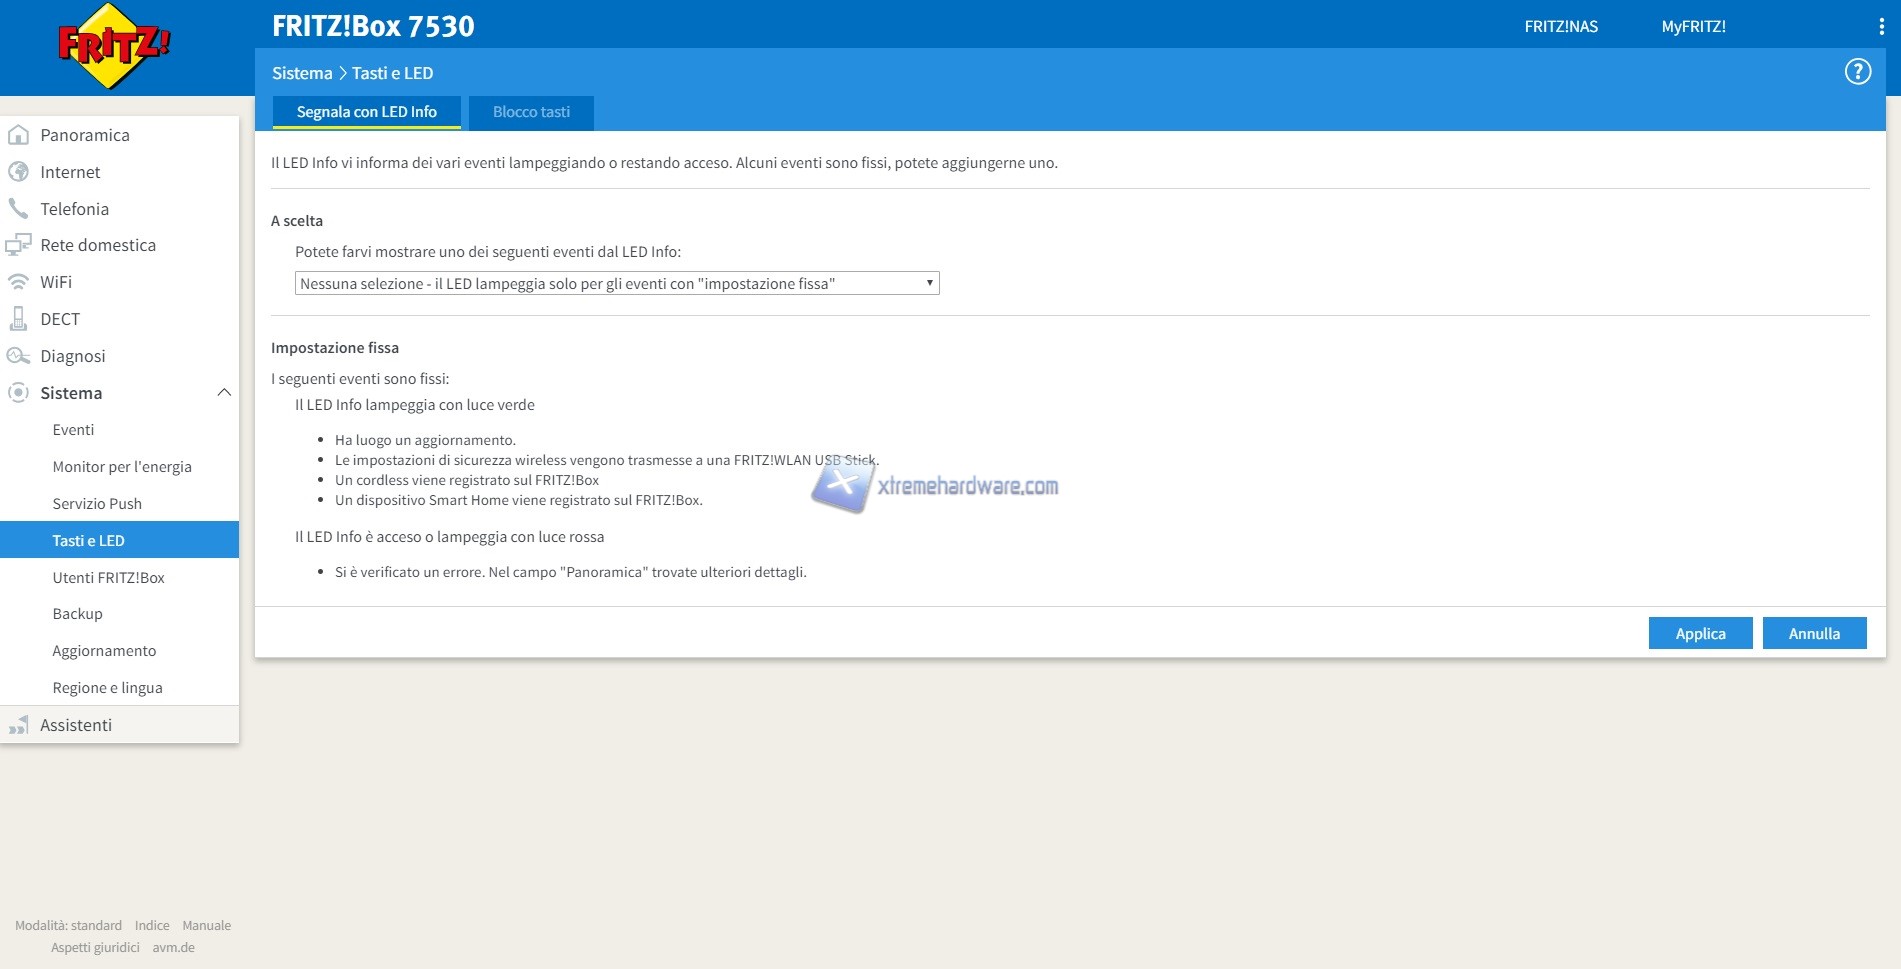Switch to the Blocco tasti tab
Screen dimensions: 1901x969
[531, 112]
